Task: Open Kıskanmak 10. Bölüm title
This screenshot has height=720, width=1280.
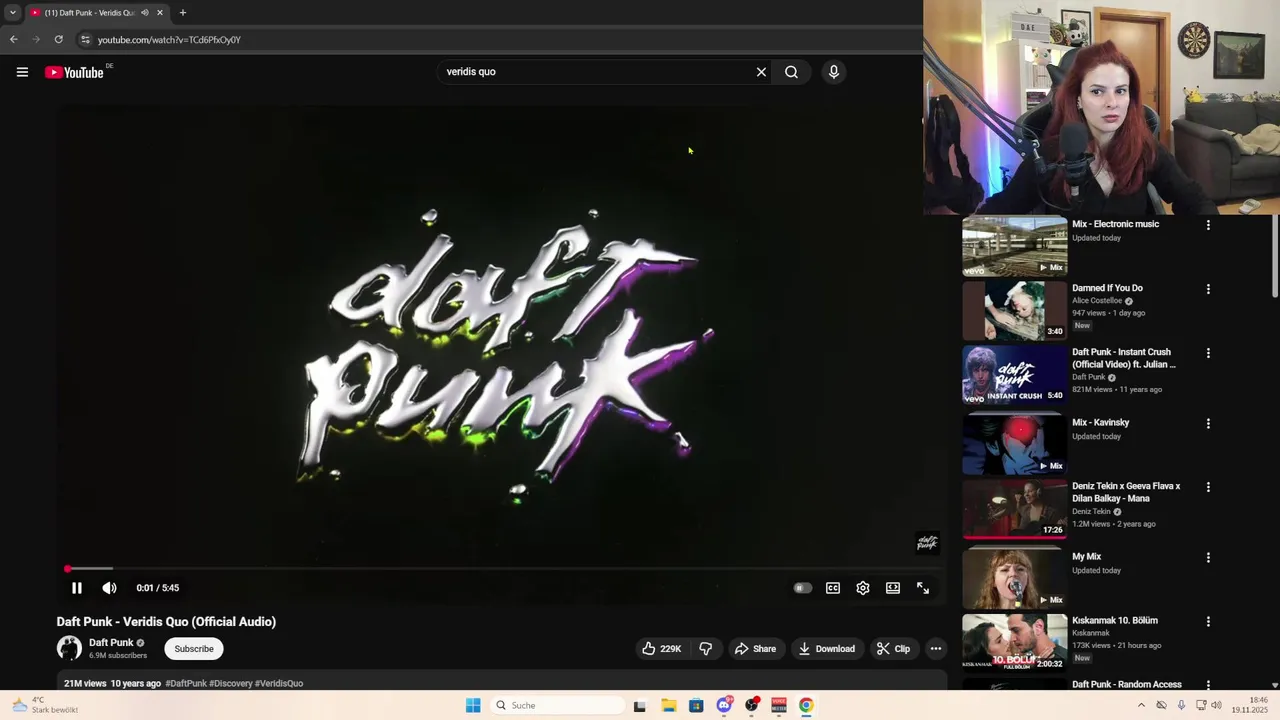Action: click(1115, 621)
